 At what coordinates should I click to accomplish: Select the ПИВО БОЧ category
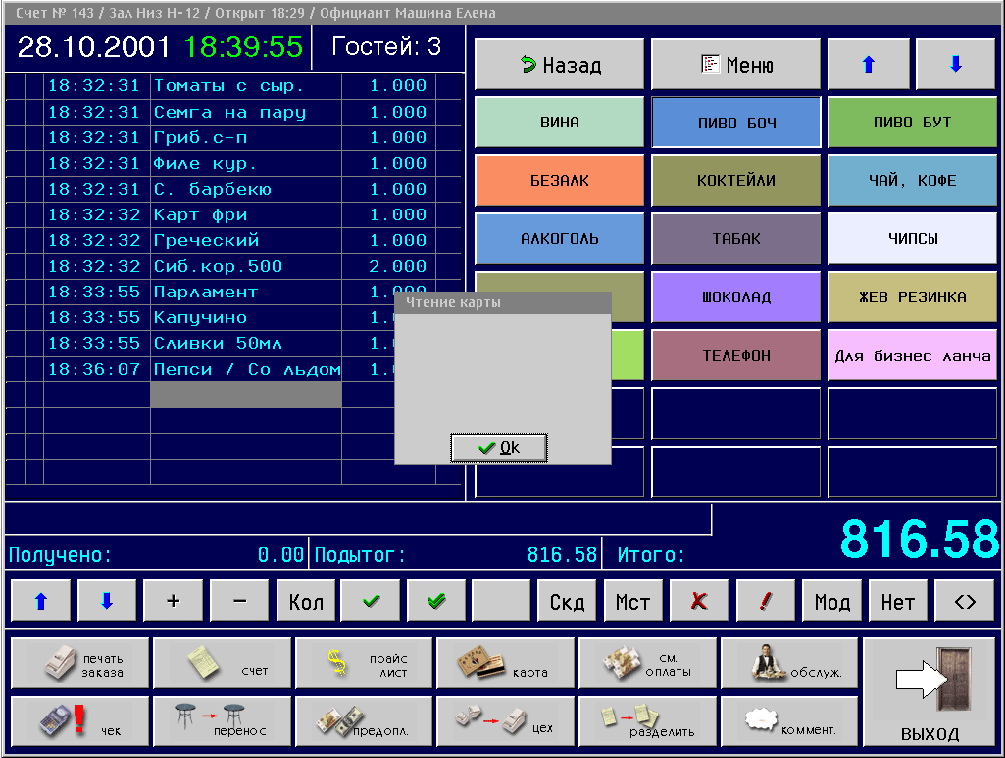coord(736,122)
